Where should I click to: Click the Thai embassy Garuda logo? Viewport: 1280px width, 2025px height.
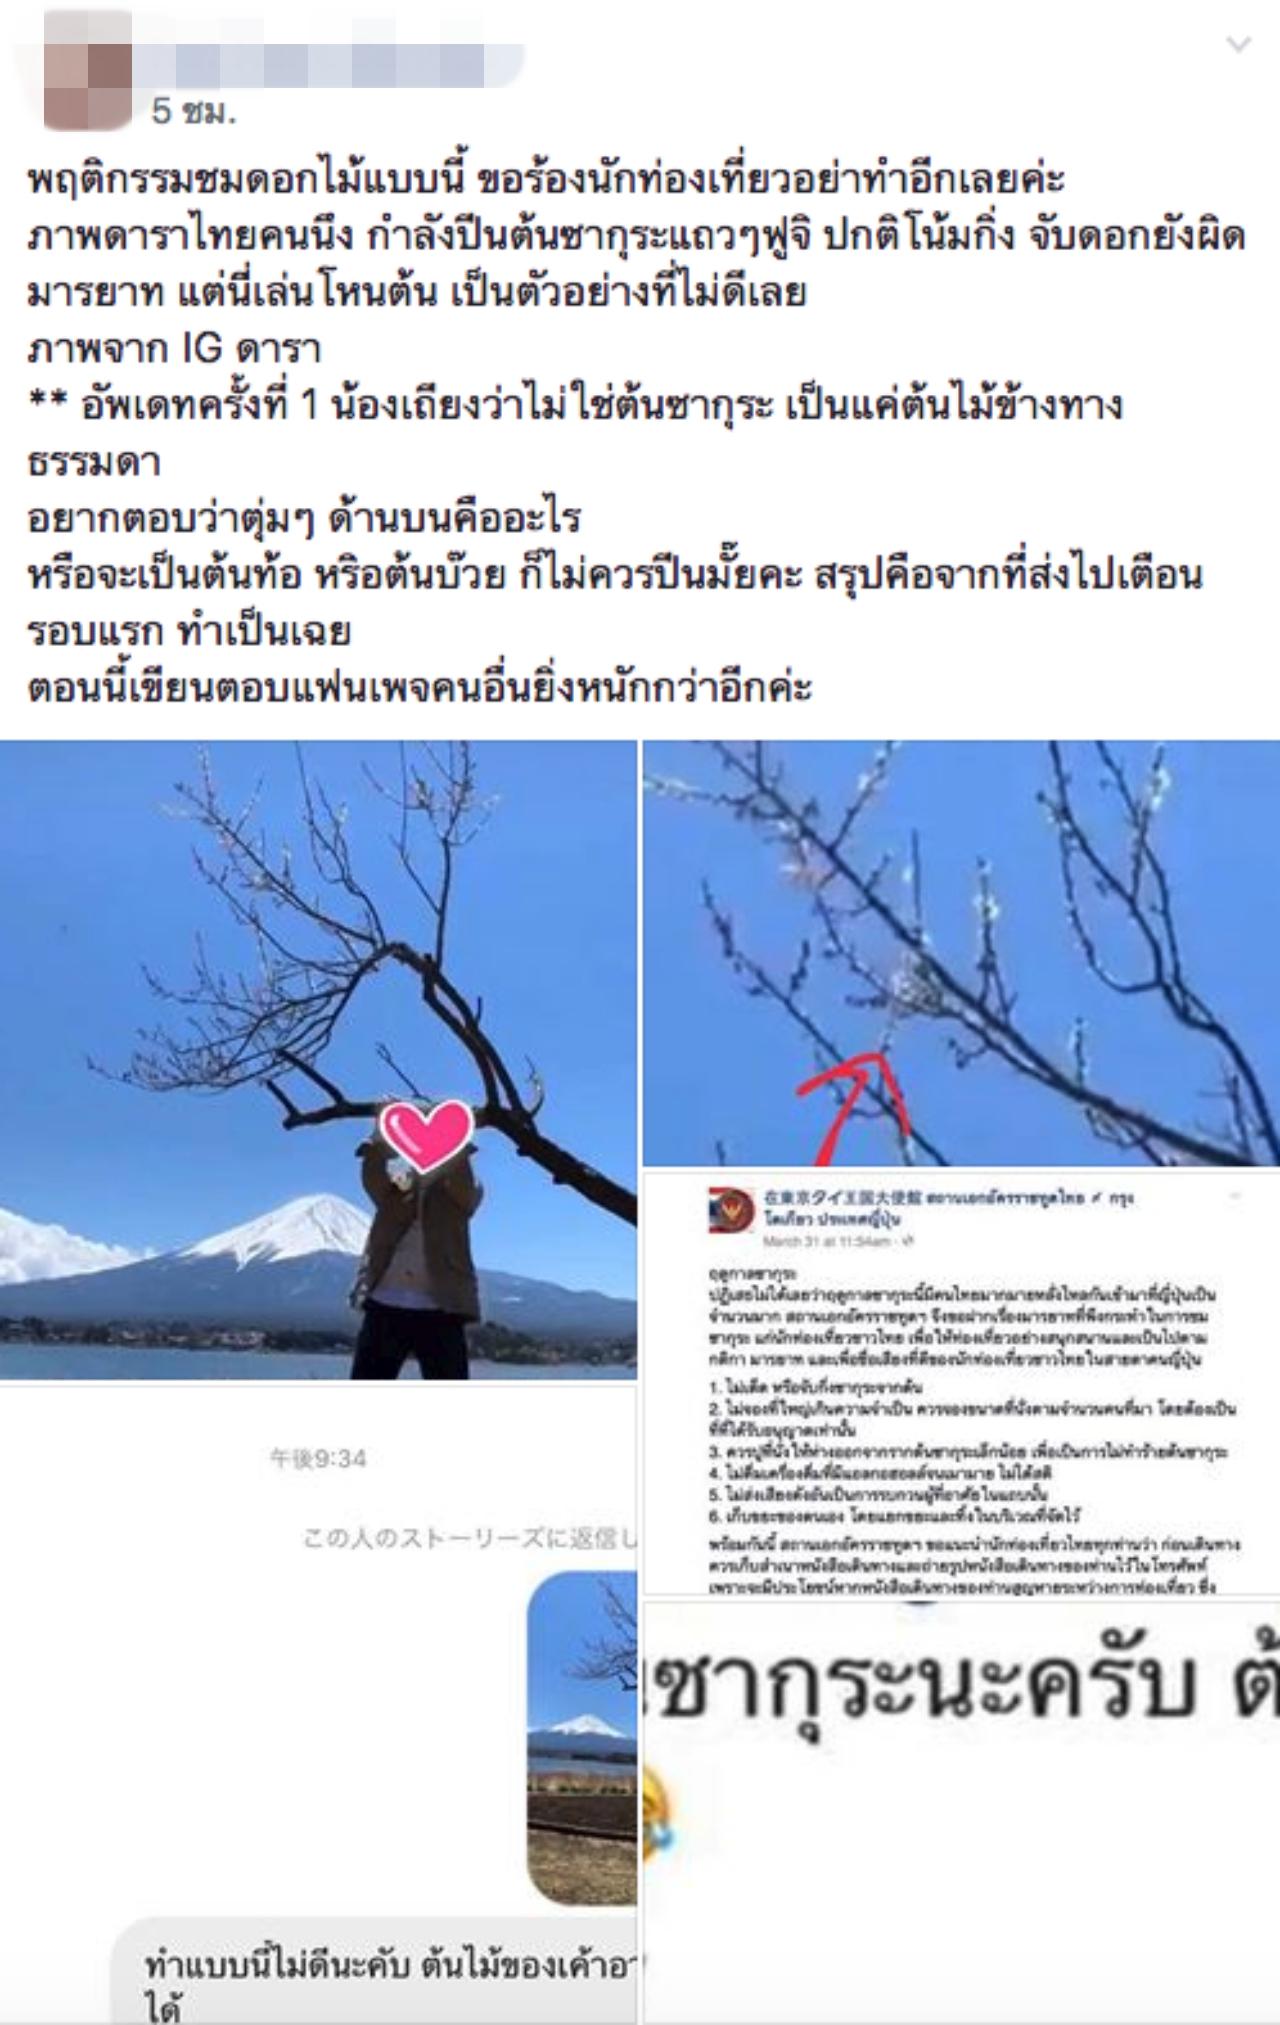(x=731, y=1205)
